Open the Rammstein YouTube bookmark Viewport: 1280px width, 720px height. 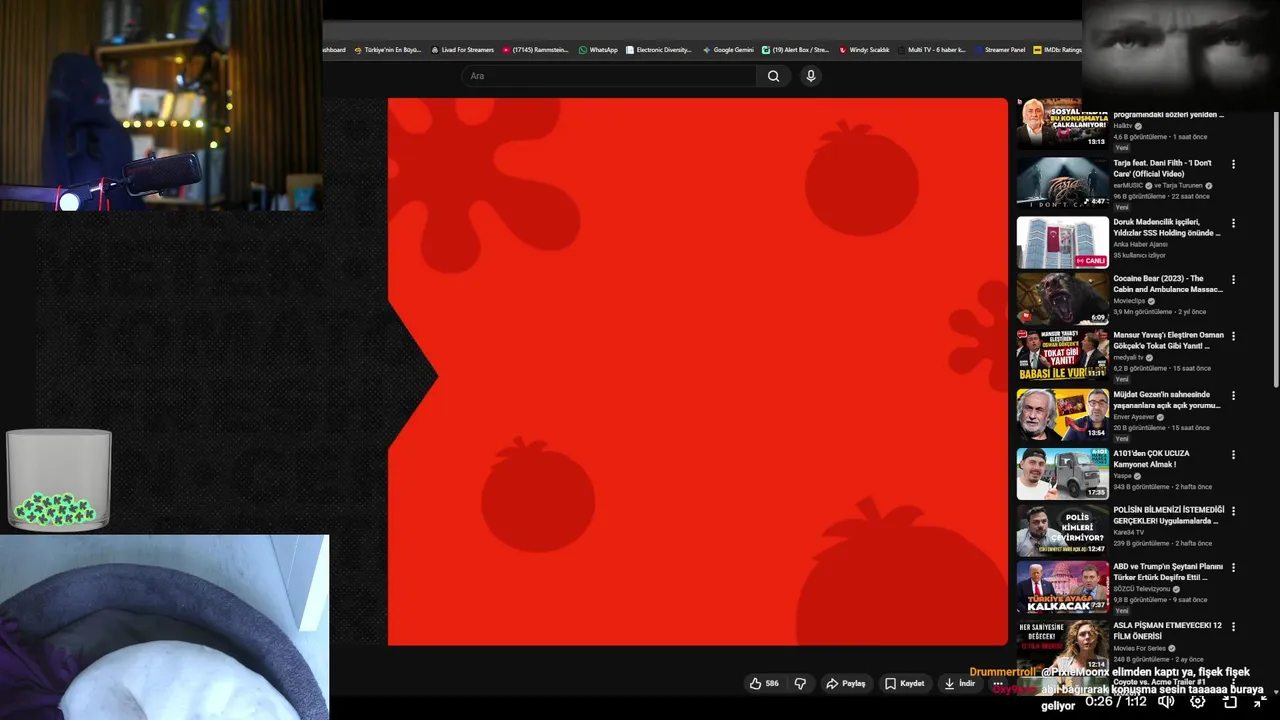[536, 50]
